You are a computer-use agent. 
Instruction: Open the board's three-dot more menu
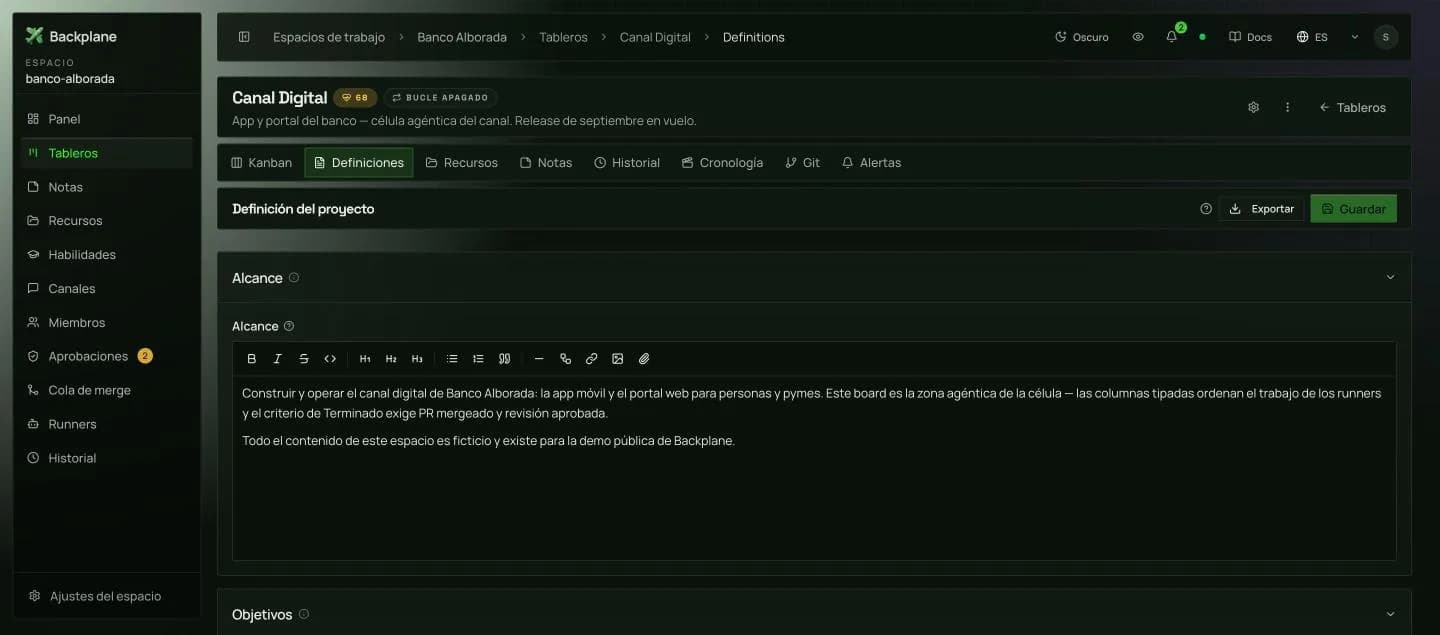click(x=1287, y=107)
